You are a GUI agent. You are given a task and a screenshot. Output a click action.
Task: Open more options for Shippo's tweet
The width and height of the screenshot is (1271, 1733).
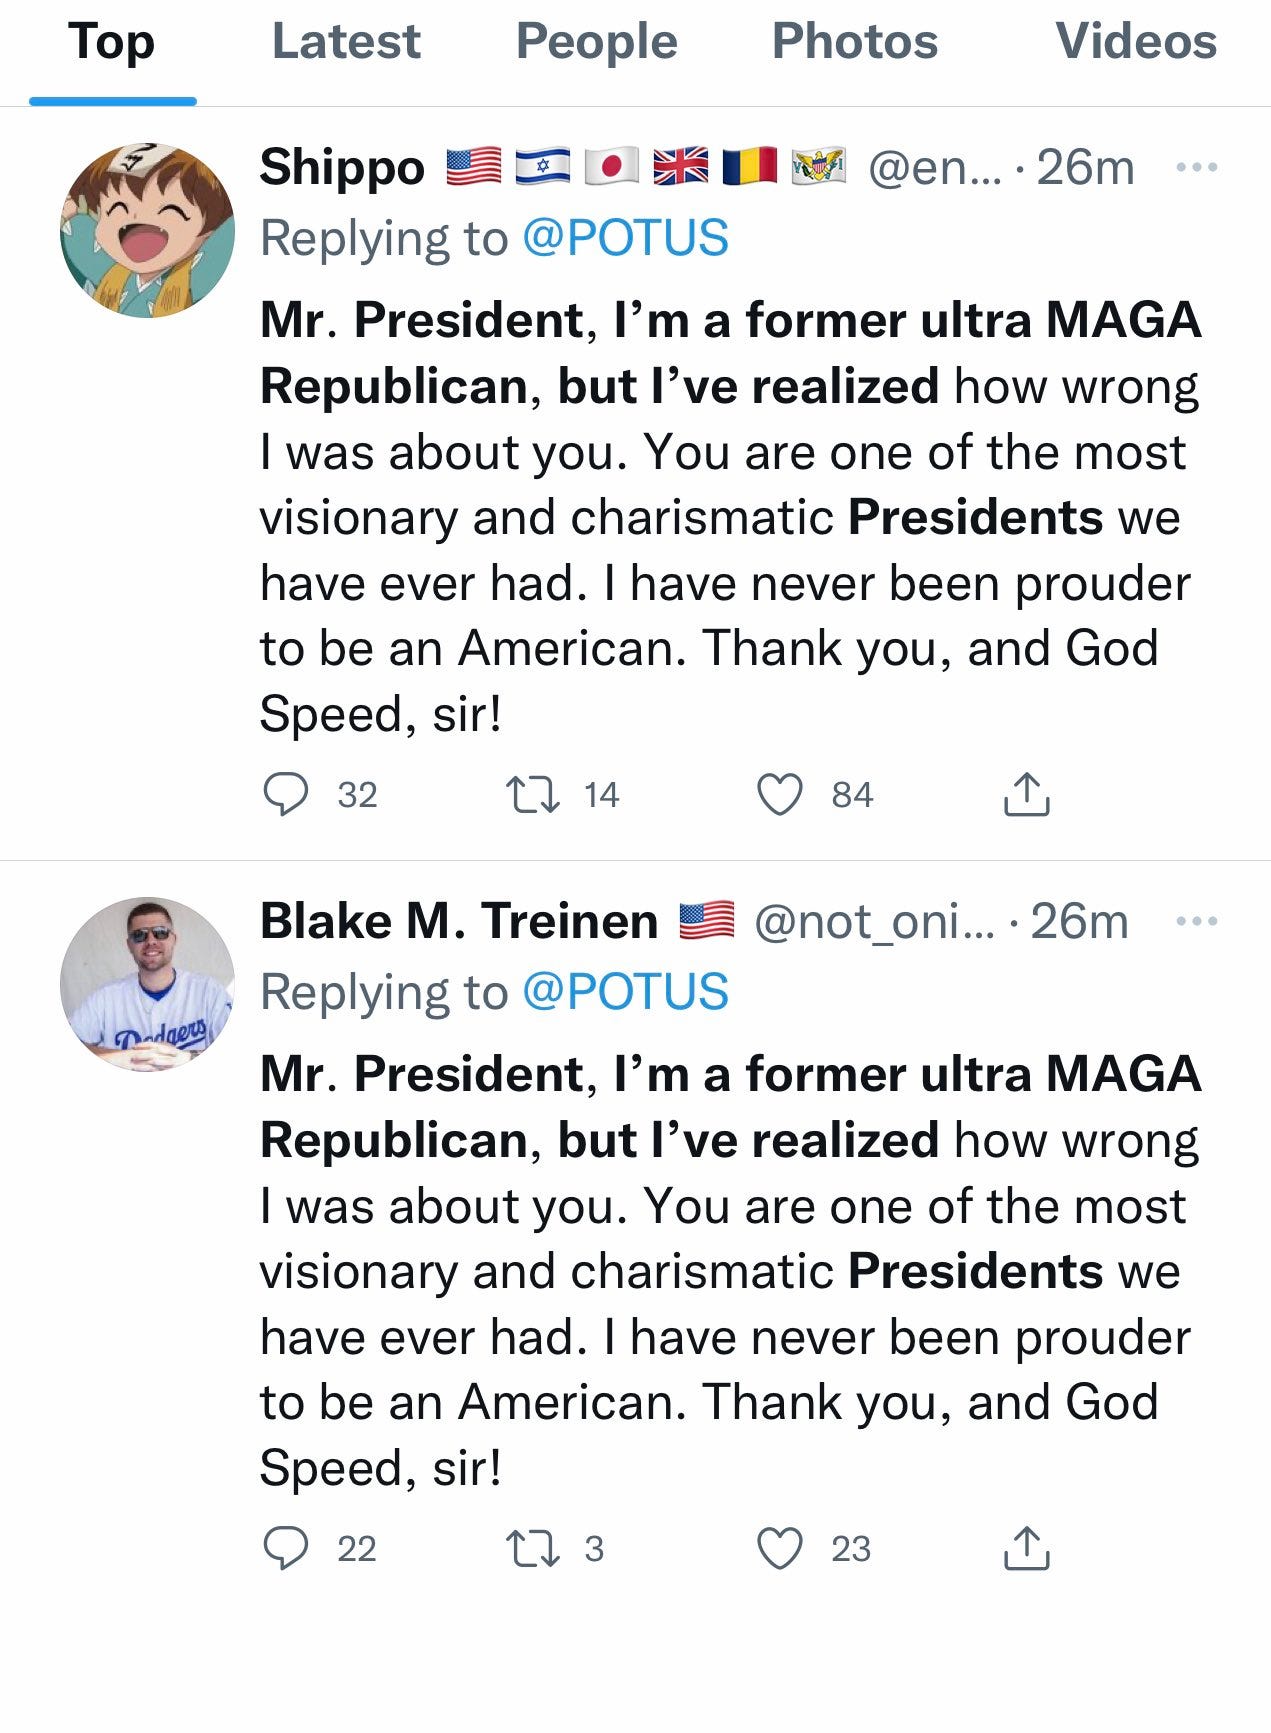(1197, 167)
